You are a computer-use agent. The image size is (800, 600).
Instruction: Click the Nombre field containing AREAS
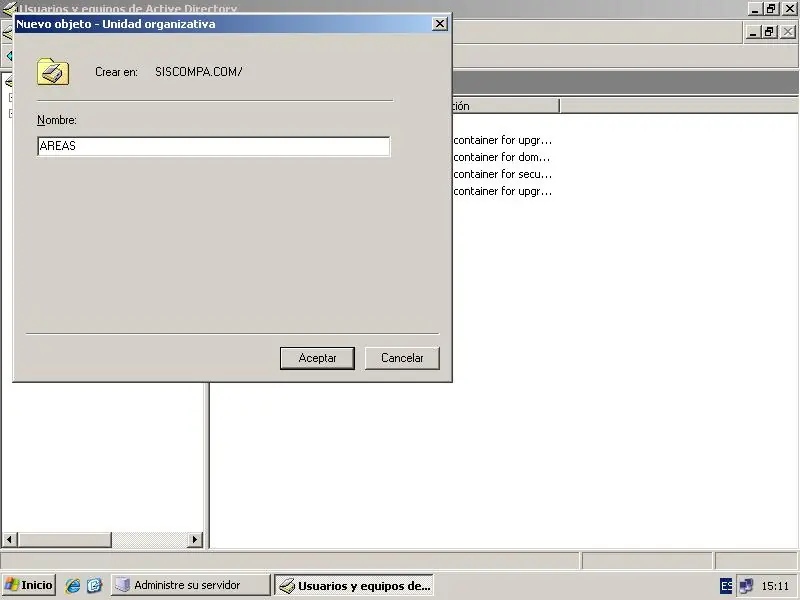point(214,146)
